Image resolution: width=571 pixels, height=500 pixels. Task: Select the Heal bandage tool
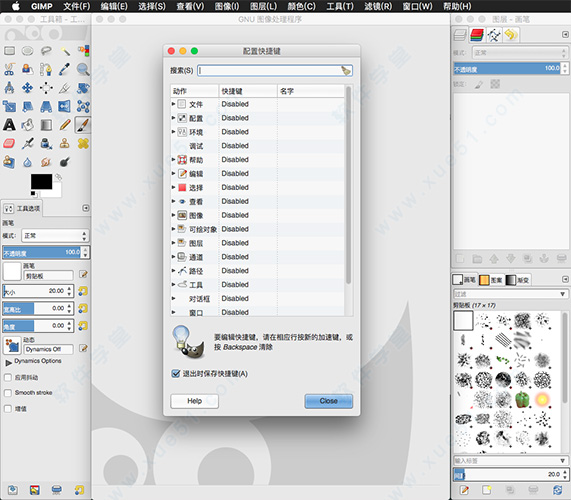tap(83, 143)
